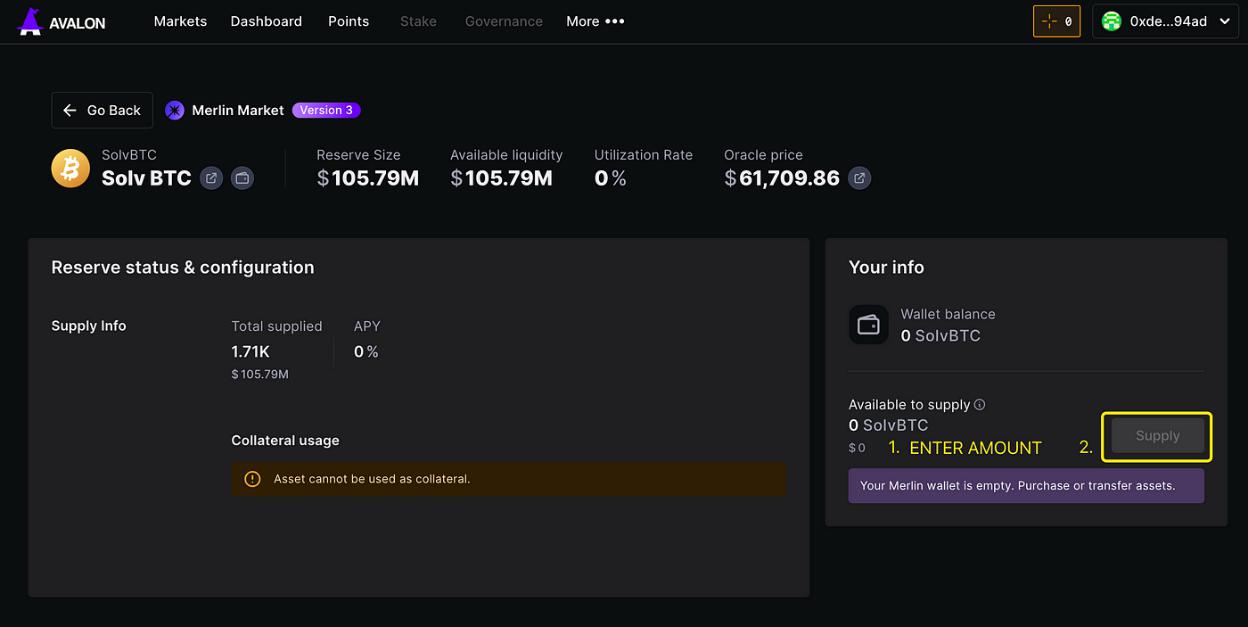The image size is (1248, 627).
Task: Click the Version 3 badge
Action: [326, 110]
